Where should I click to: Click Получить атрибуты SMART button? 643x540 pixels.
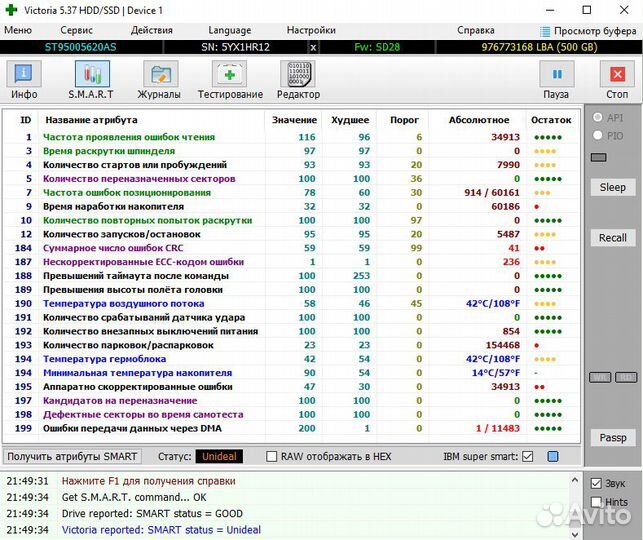pos(70,457)
